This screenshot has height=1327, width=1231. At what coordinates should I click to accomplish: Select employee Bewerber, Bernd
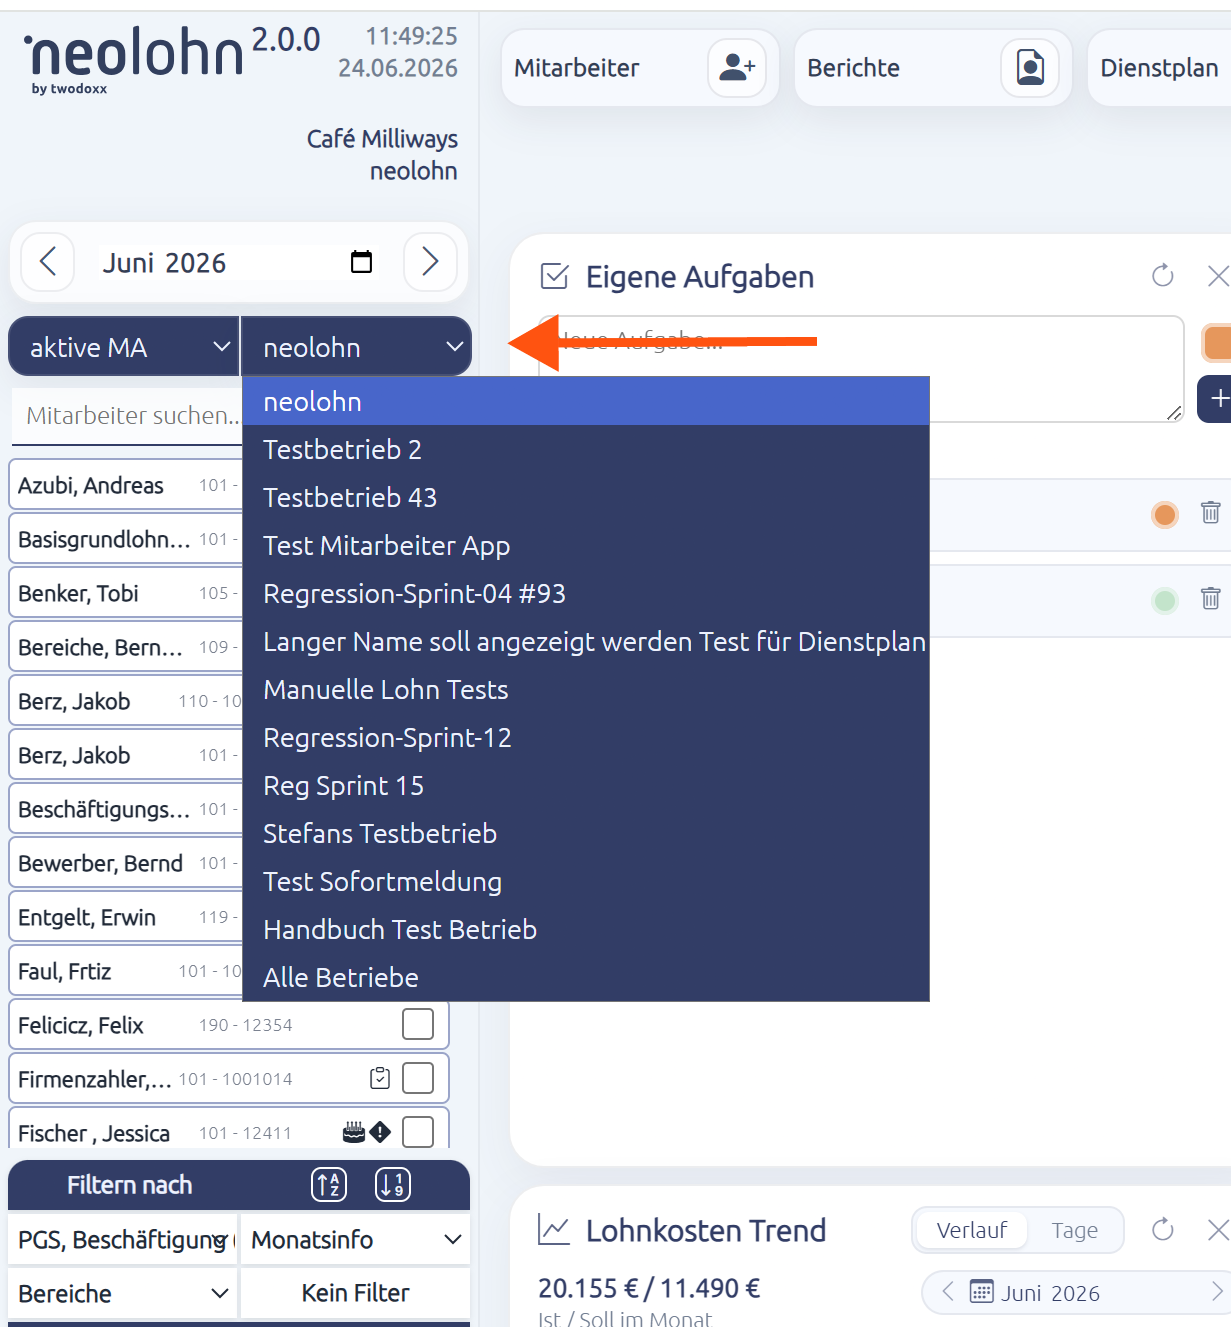click(x=126, y=863)
